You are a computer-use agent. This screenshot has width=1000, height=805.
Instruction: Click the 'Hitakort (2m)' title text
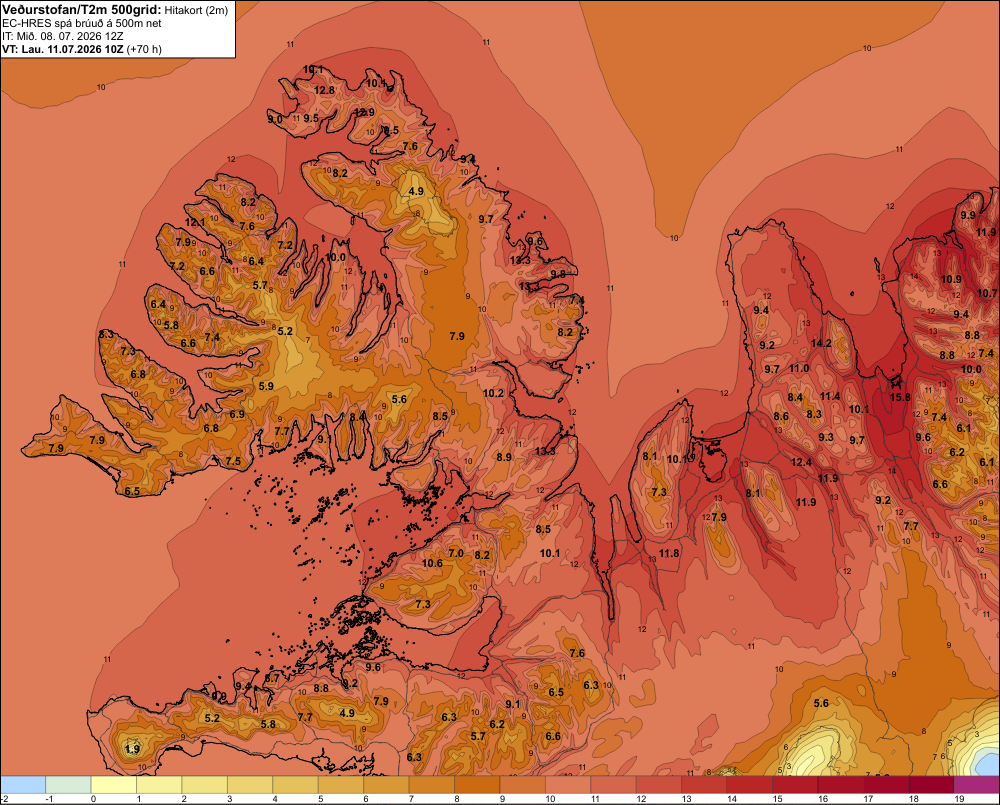pyautogui.click(x=196, y=10)
